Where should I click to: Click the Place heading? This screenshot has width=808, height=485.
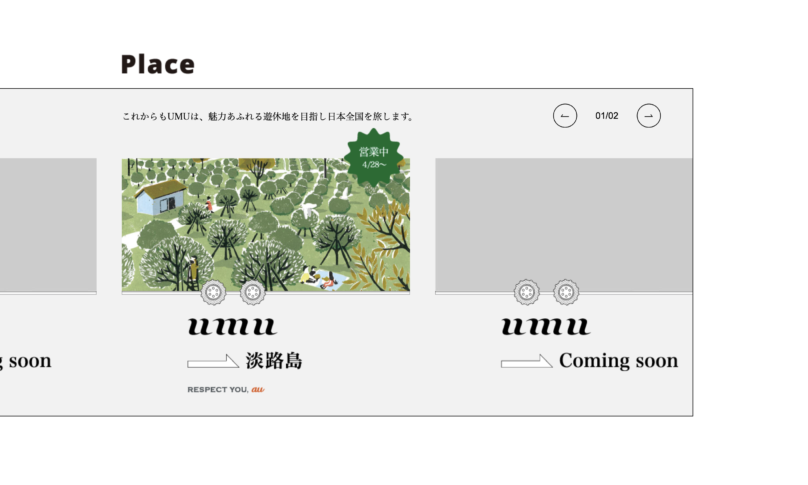(158, 64)
